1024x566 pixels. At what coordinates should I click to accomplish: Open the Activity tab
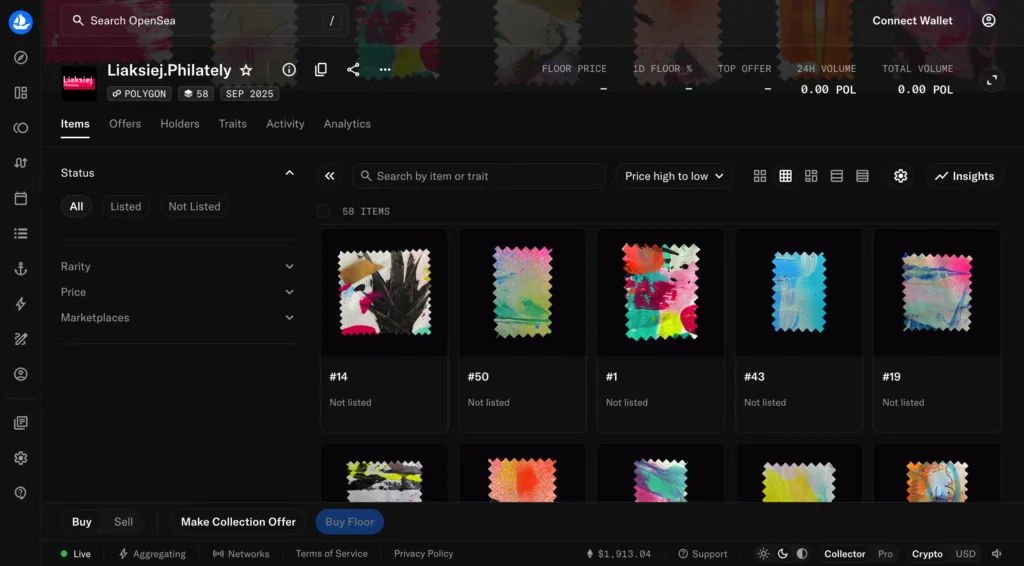(x=285, y=123)
